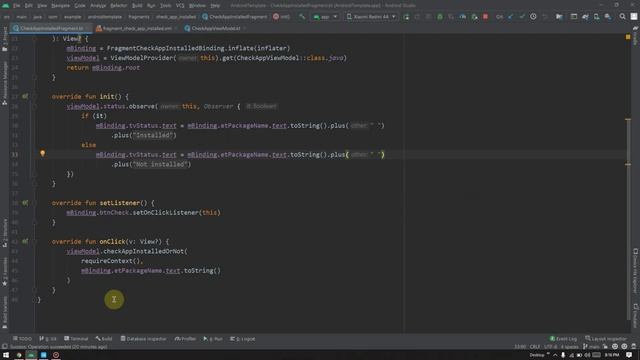Open the Tools menu
The height and width of the screenshot is (360, 640).
(x=166, y=6)
